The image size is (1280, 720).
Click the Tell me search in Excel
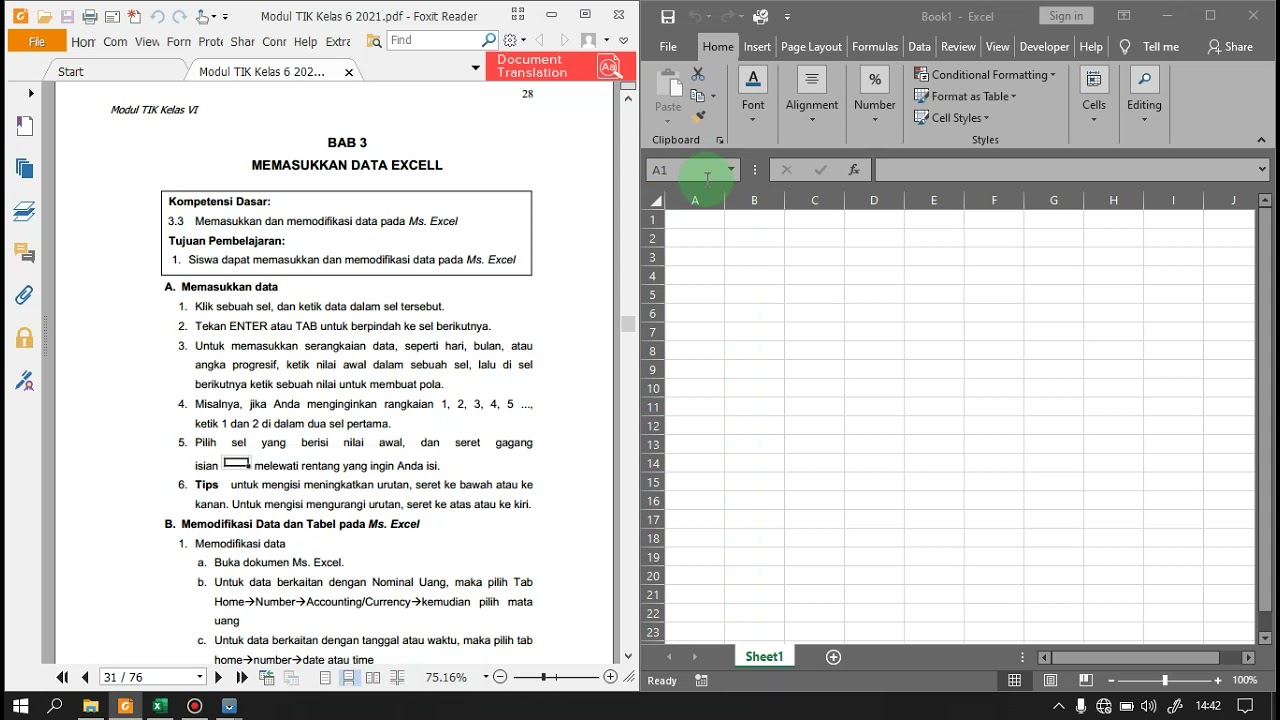1150,47
